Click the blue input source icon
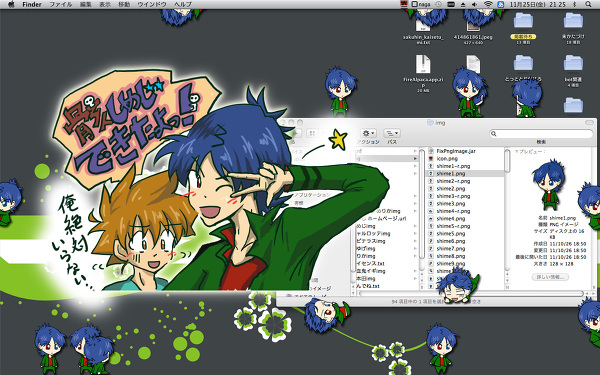This screenshot has height=375, width=600. pyautogui.click(x=500, y=4)
